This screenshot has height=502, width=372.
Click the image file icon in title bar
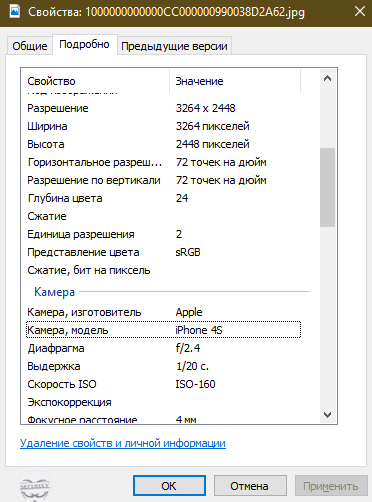(x=15, y=12)
